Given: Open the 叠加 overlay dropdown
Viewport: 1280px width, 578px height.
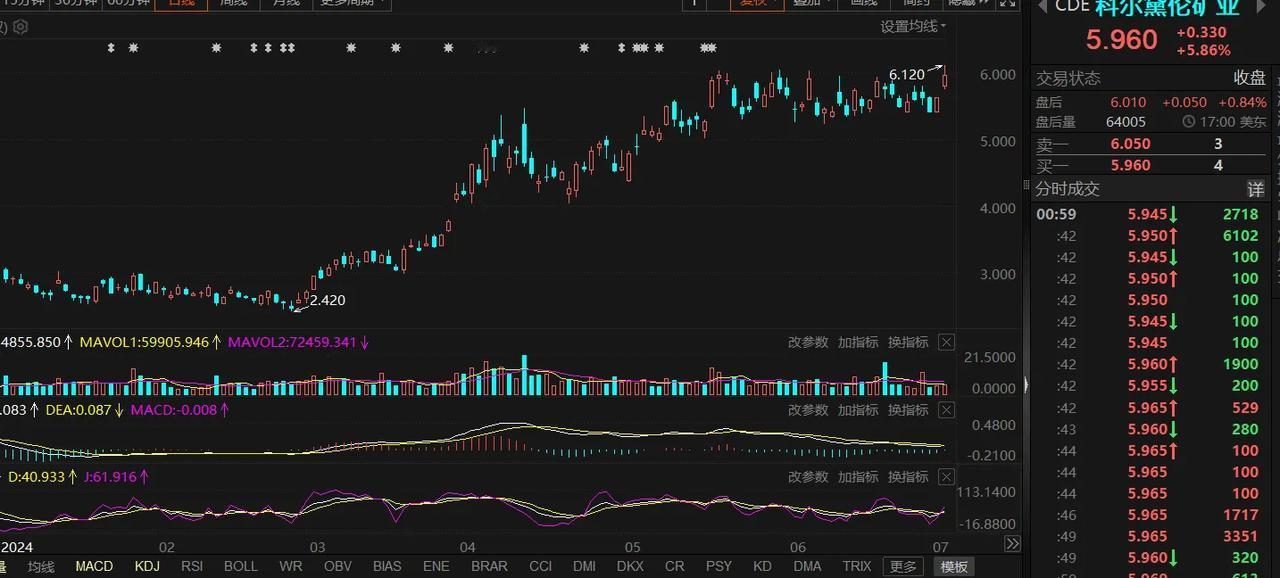Looking at the screenshot, I should point(811,3).
